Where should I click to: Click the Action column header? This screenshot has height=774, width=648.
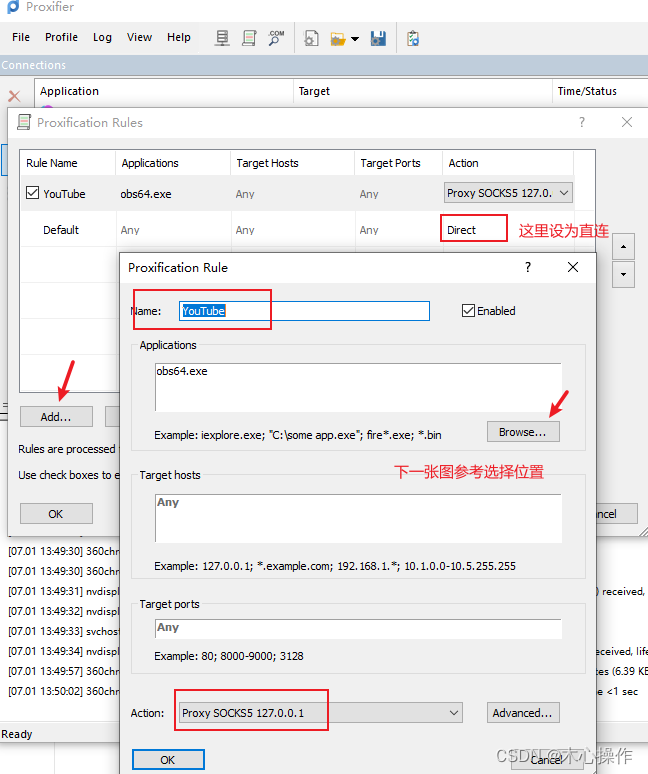click(x=508, y=163)
